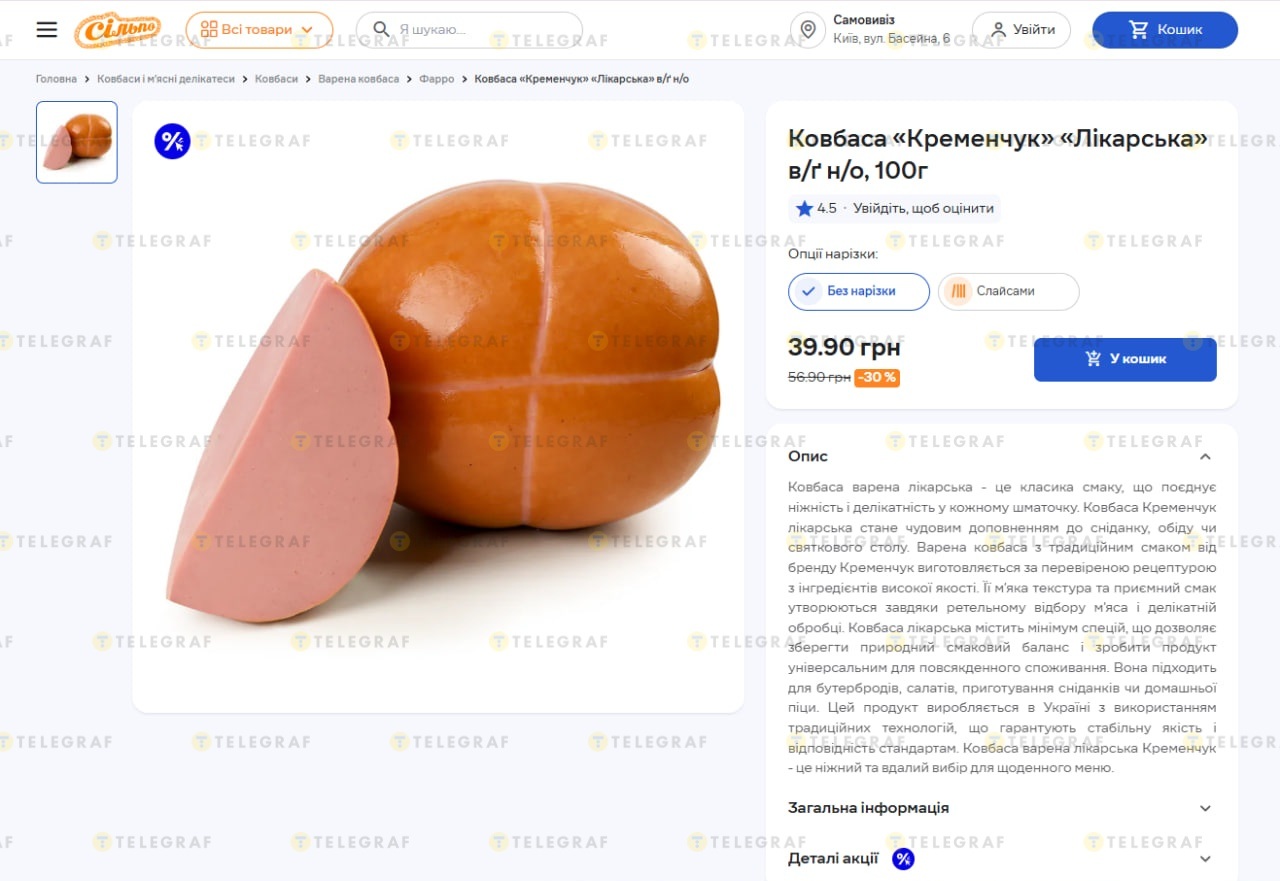This screenshot has width=1280, height=881.
Task: Click the У кошик button
Action: click(x=1125, y=359)
